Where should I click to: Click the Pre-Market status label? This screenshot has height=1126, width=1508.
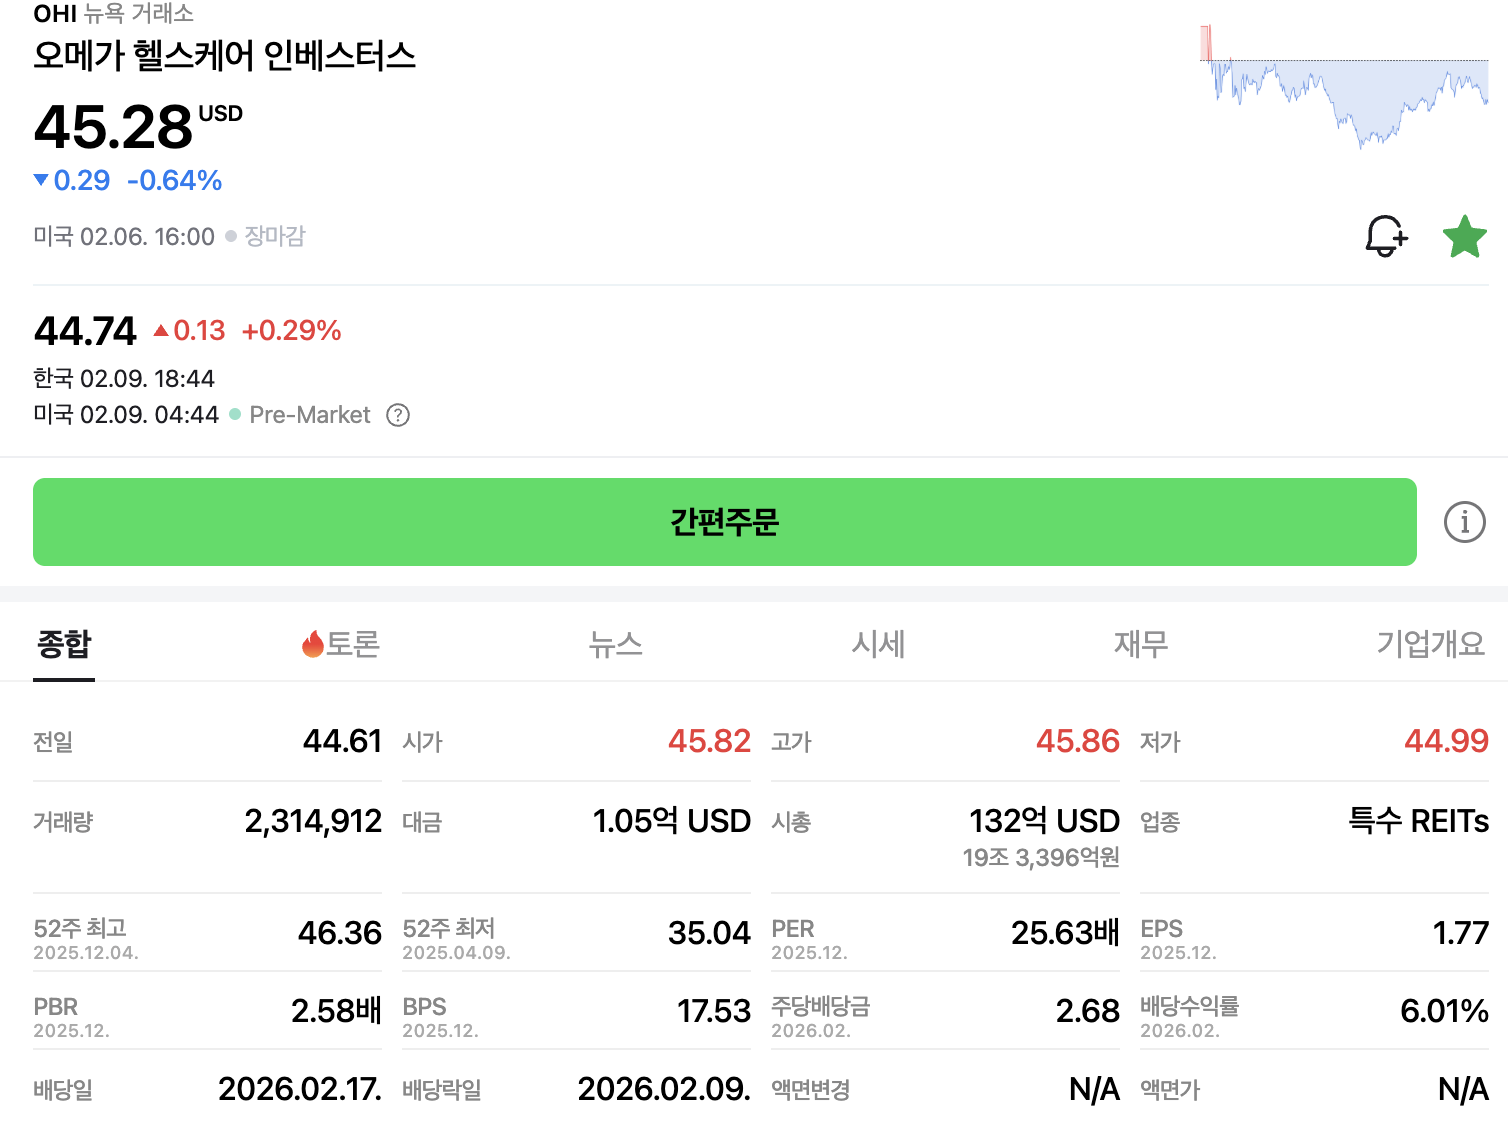coord(310,415)
